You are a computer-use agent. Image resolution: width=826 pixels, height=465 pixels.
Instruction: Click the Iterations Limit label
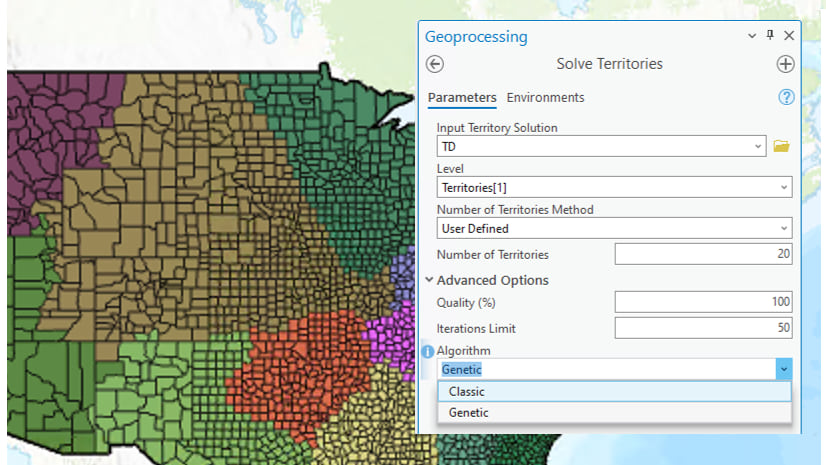click(x=476, y=329)
